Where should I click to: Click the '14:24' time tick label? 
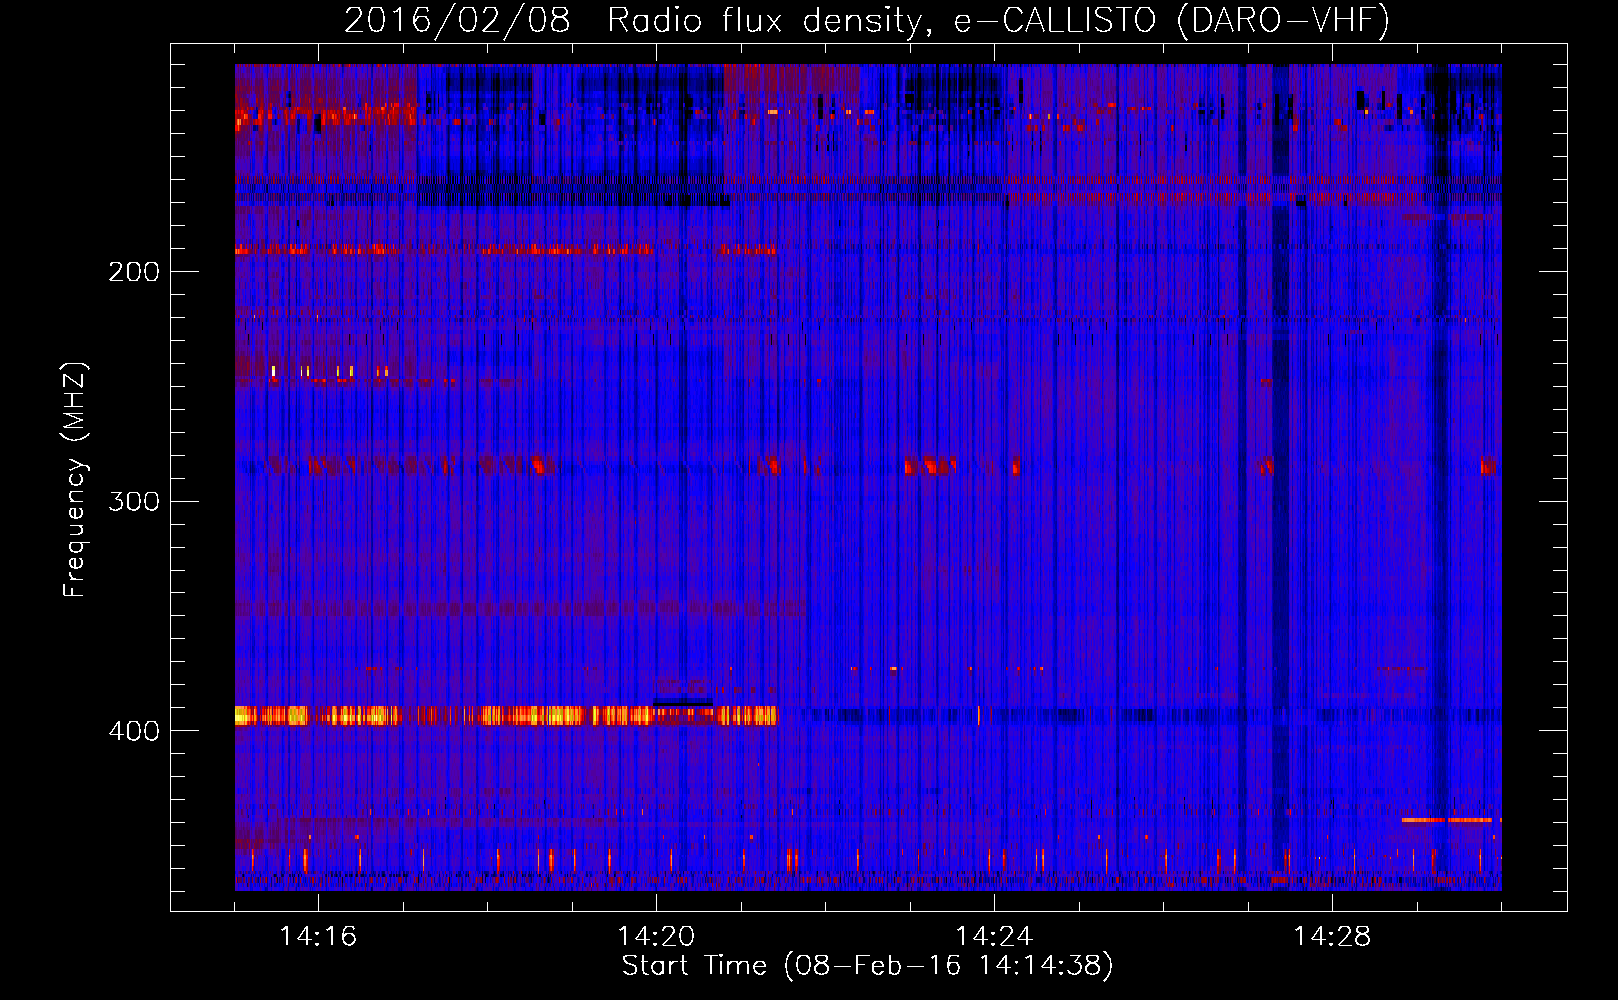click(x=994, y=936)
